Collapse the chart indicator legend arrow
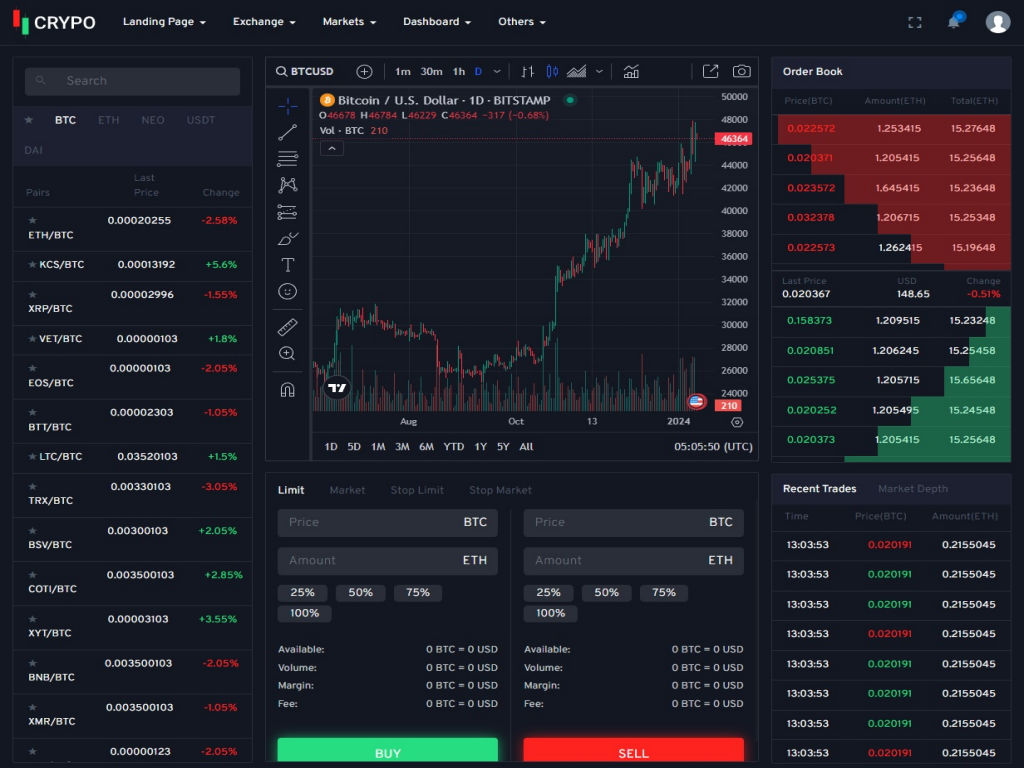Screen dimensions: 1024x768 pyautogui.click(x=332, y=148)
